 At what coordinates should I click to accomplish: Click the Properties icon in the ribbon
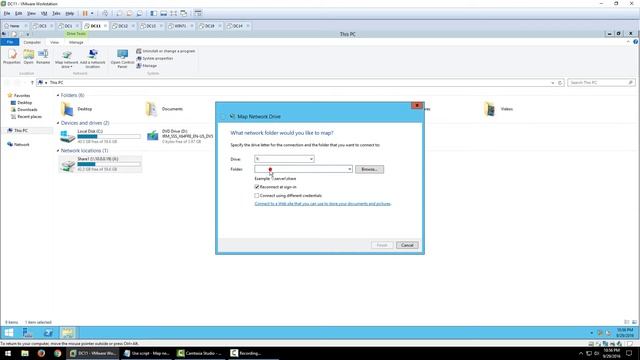point(12,54)
